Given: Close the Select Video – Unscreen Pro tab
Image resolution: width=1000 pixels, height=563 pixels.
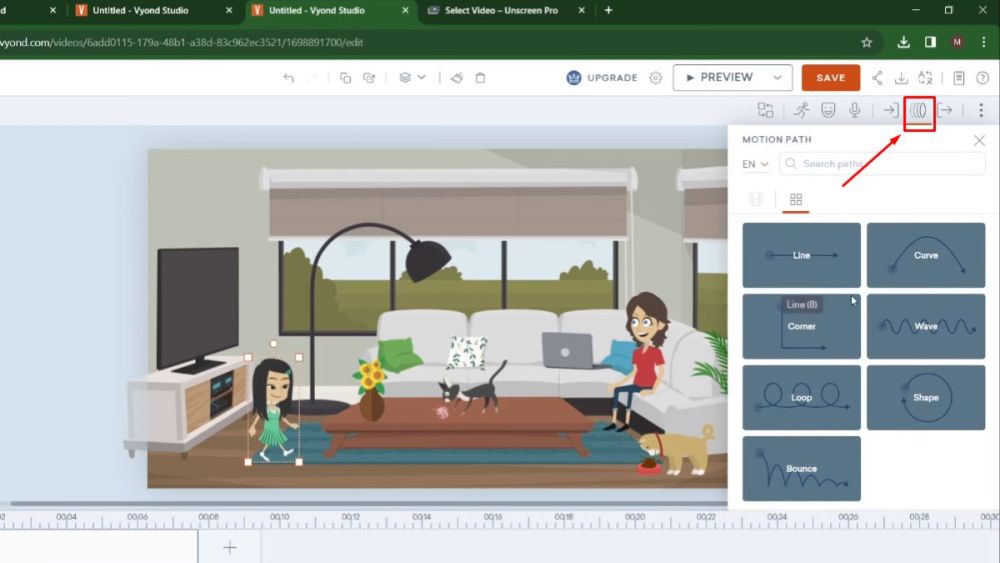Looking at the screenshot, I should click(x=581, y=10).
